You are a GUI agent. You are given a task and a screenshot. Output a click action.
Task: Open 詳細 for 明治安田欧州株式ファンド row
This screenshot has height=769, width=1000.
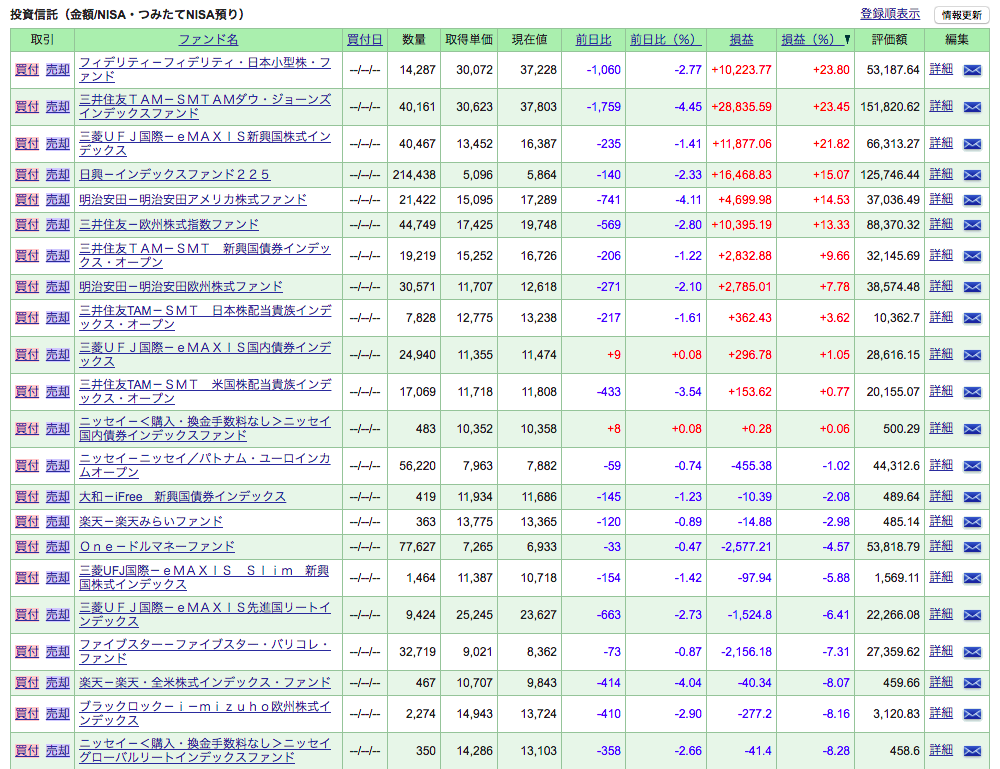point(941,286)
